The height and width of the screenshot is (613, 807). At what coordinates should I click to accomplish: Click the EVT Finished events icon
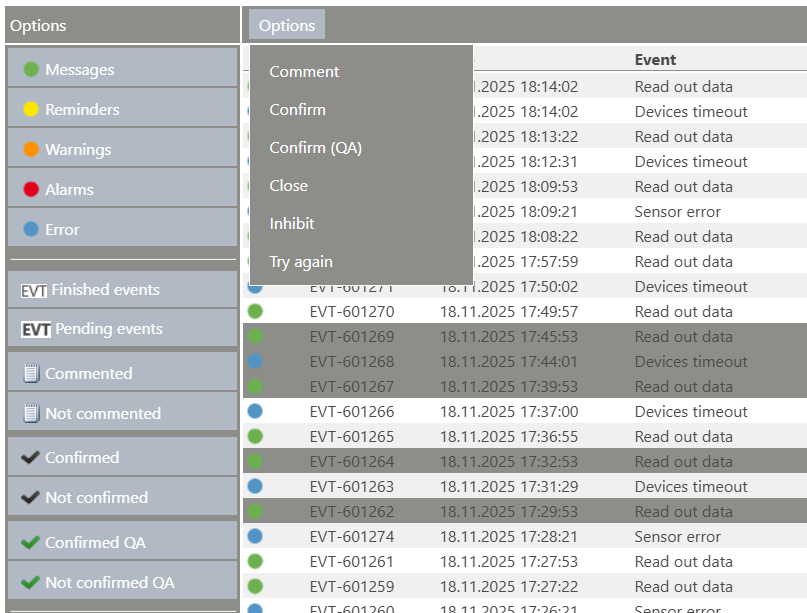point(31,289)
